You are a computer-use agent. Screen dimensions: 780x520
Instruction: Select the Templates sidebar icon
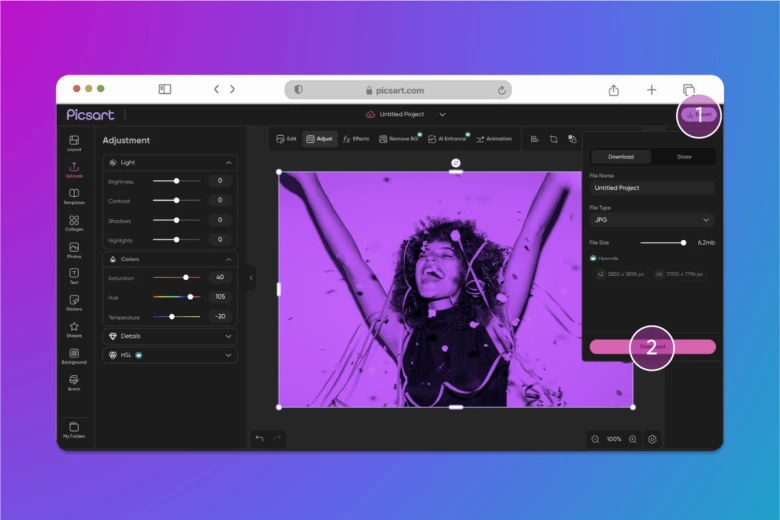pos(74,196)
